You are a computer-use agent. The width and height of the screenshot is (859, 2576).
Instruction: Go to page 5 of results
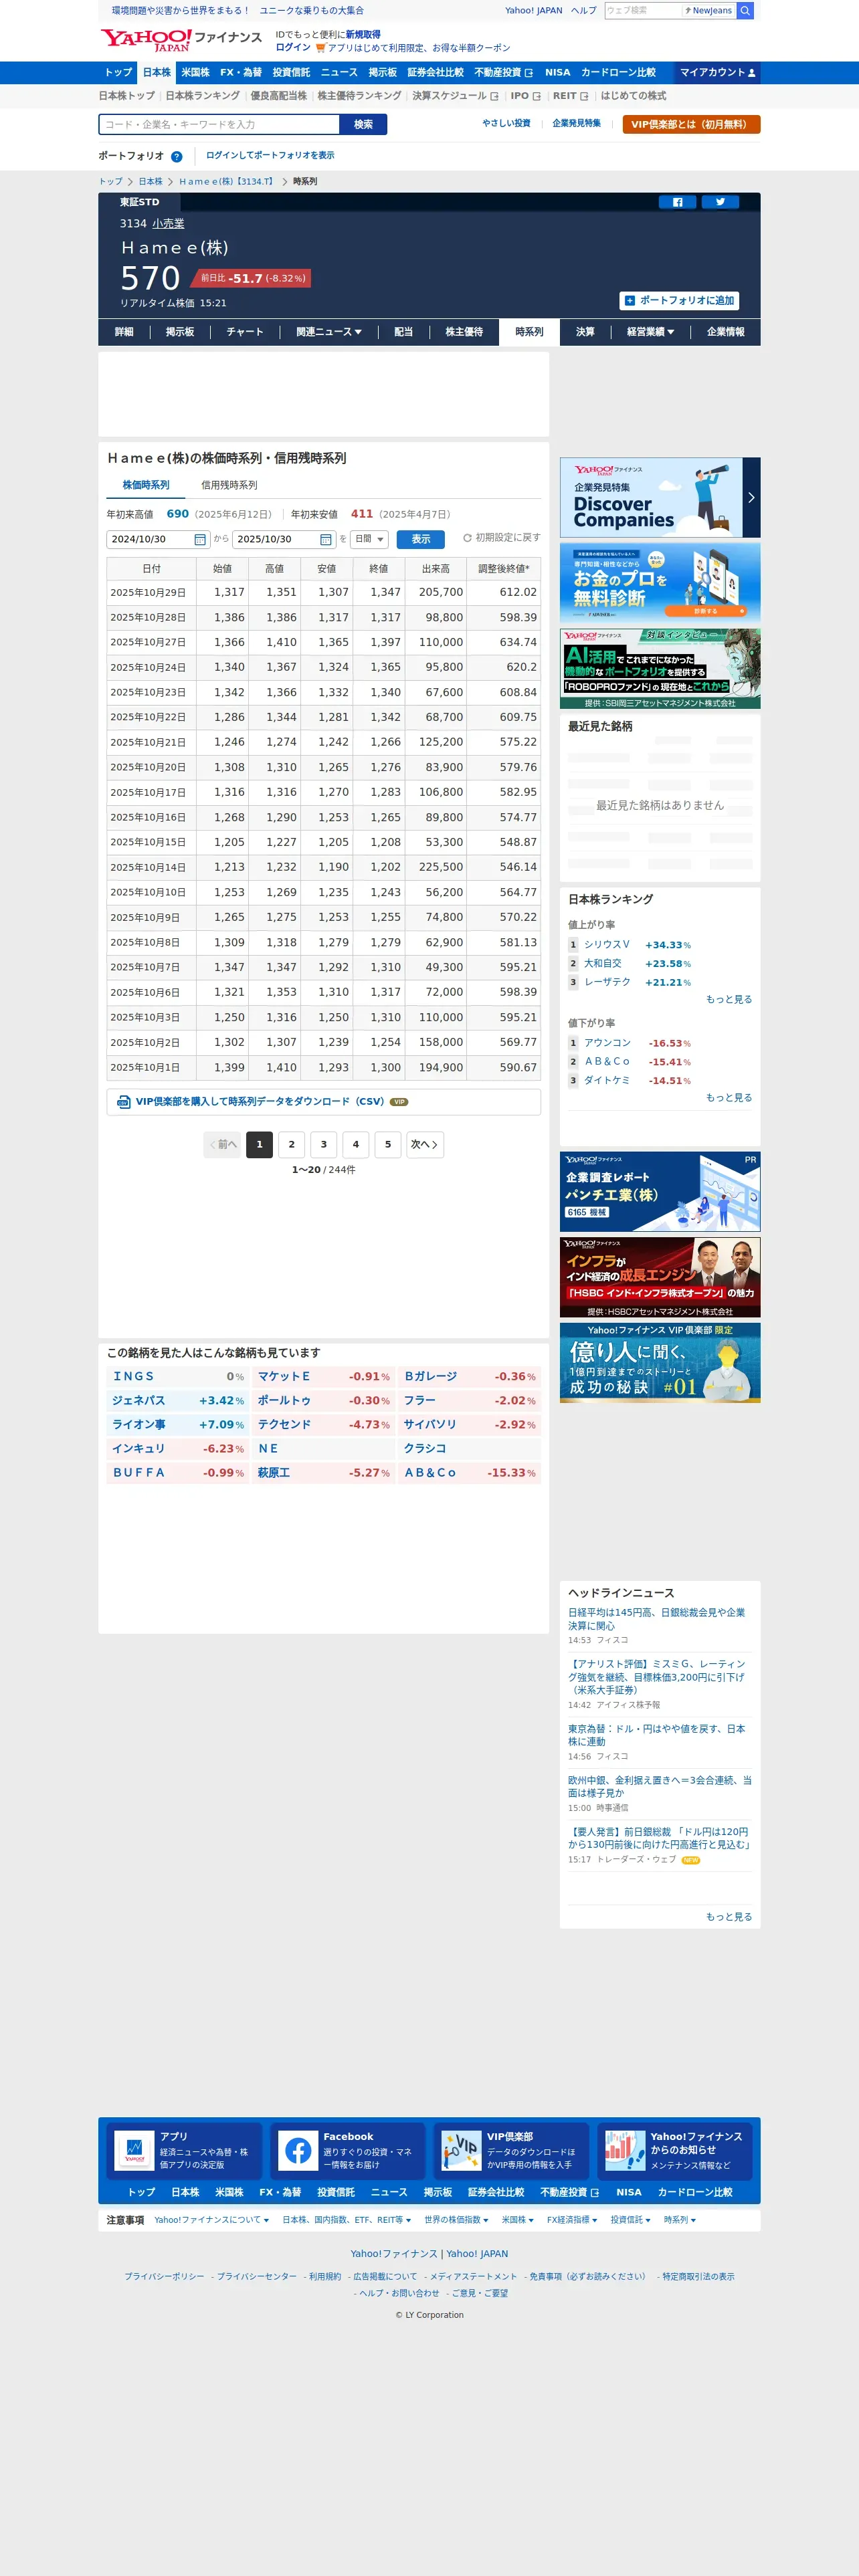pos(388,1144)
